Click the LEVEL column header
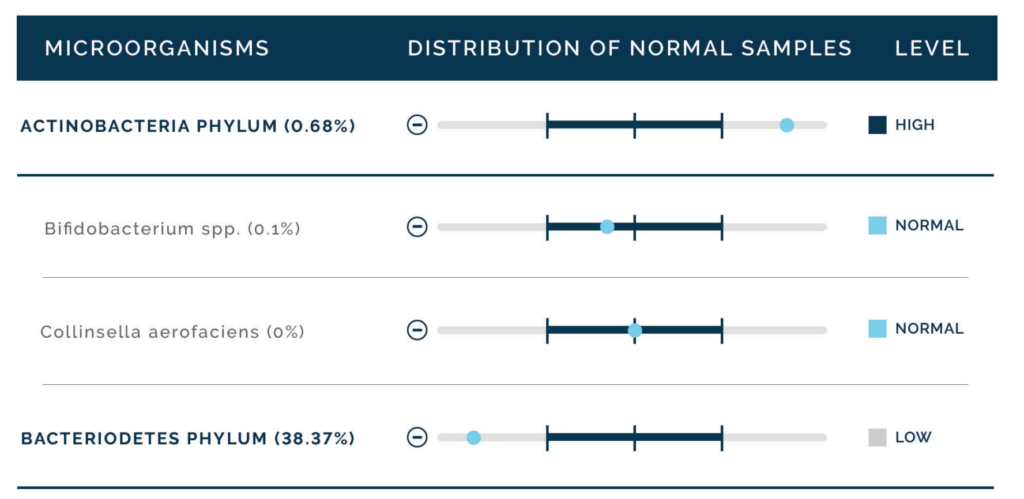Image resolution: width=1024 pixels, height=499 pixels. coord(932,48)
